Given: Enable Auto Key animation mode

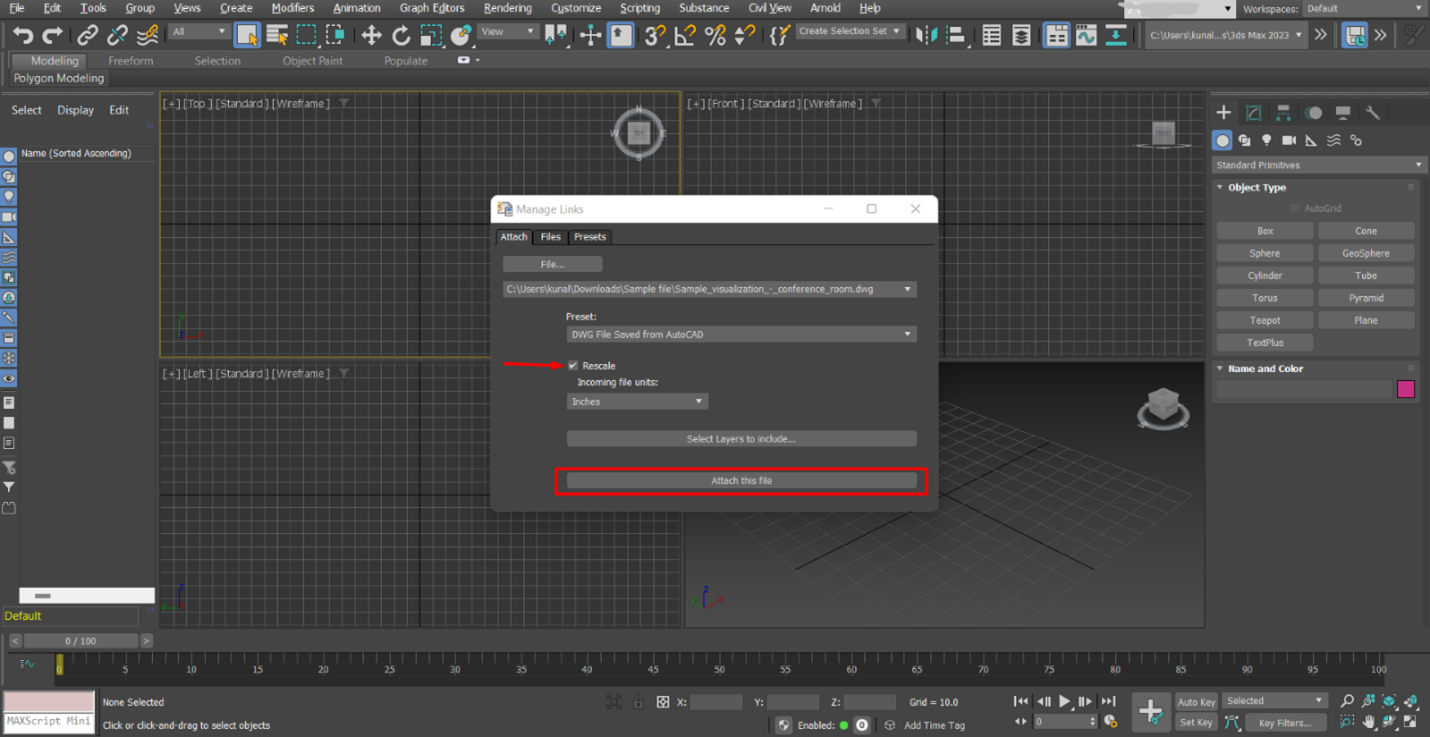Looking at the screenshot, I should click(1196, 702).
